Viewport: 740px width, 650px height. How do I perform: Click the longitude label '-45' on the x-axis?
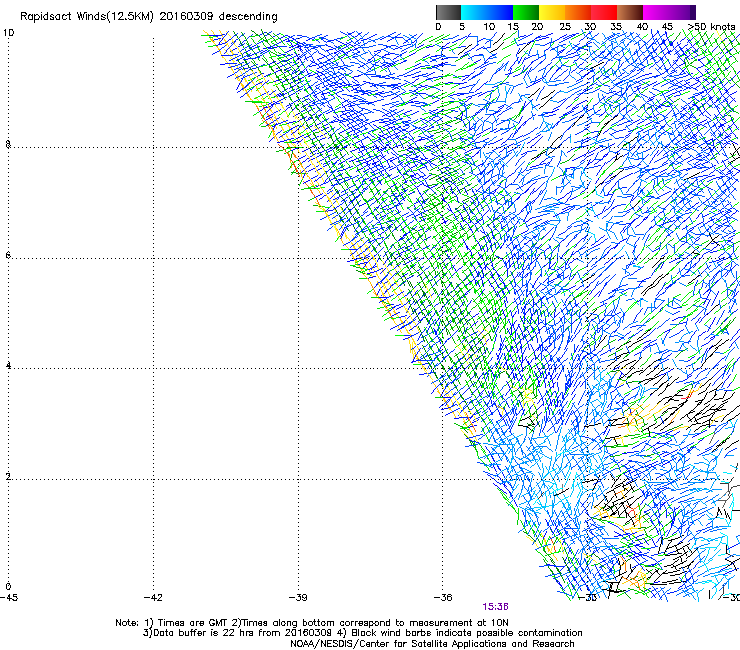[9, 598]
